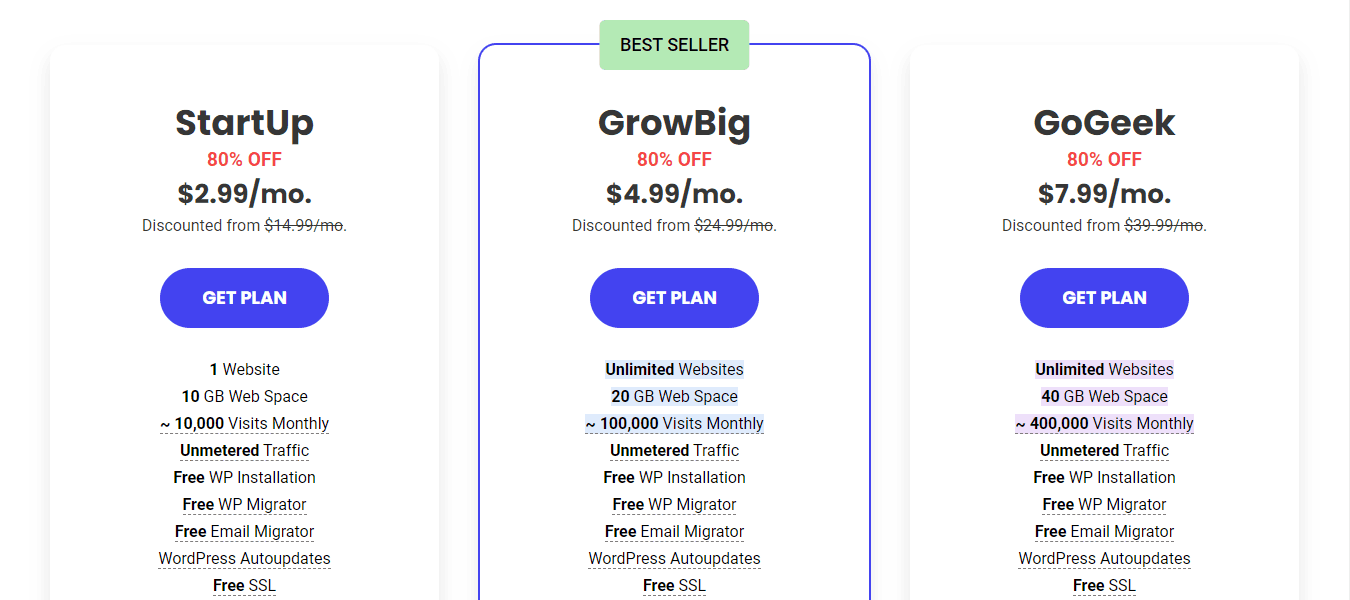Choose GET PLAN for GoGeek

coord(1104,298)
